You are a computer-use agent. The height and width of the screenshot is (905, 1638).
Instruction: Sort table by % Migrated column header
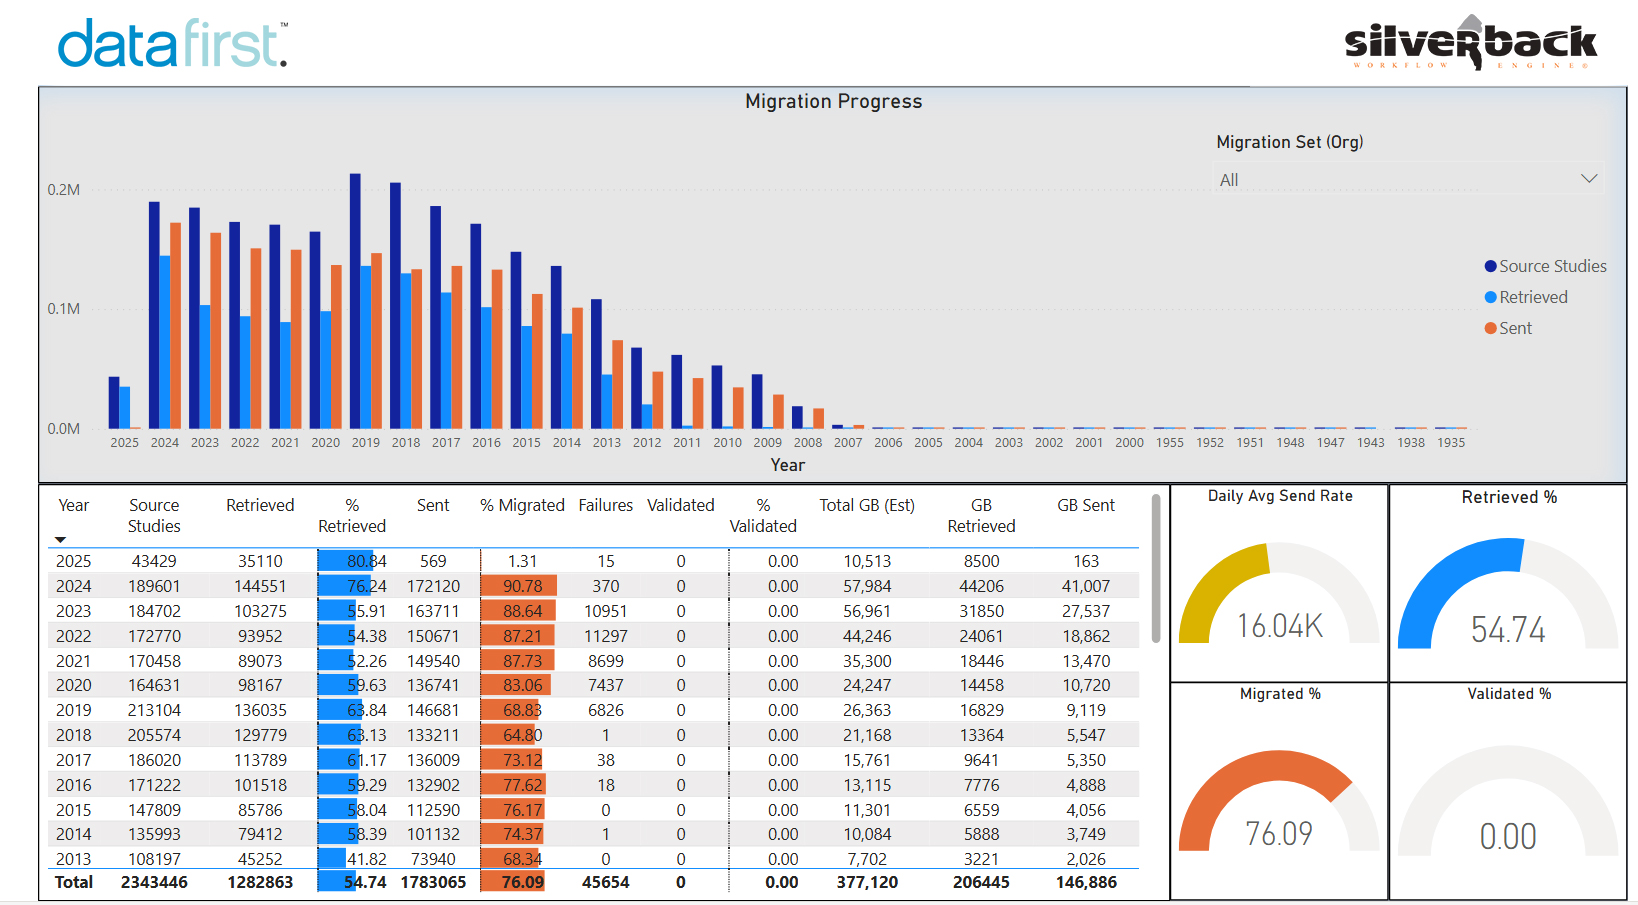pos(522,505)
